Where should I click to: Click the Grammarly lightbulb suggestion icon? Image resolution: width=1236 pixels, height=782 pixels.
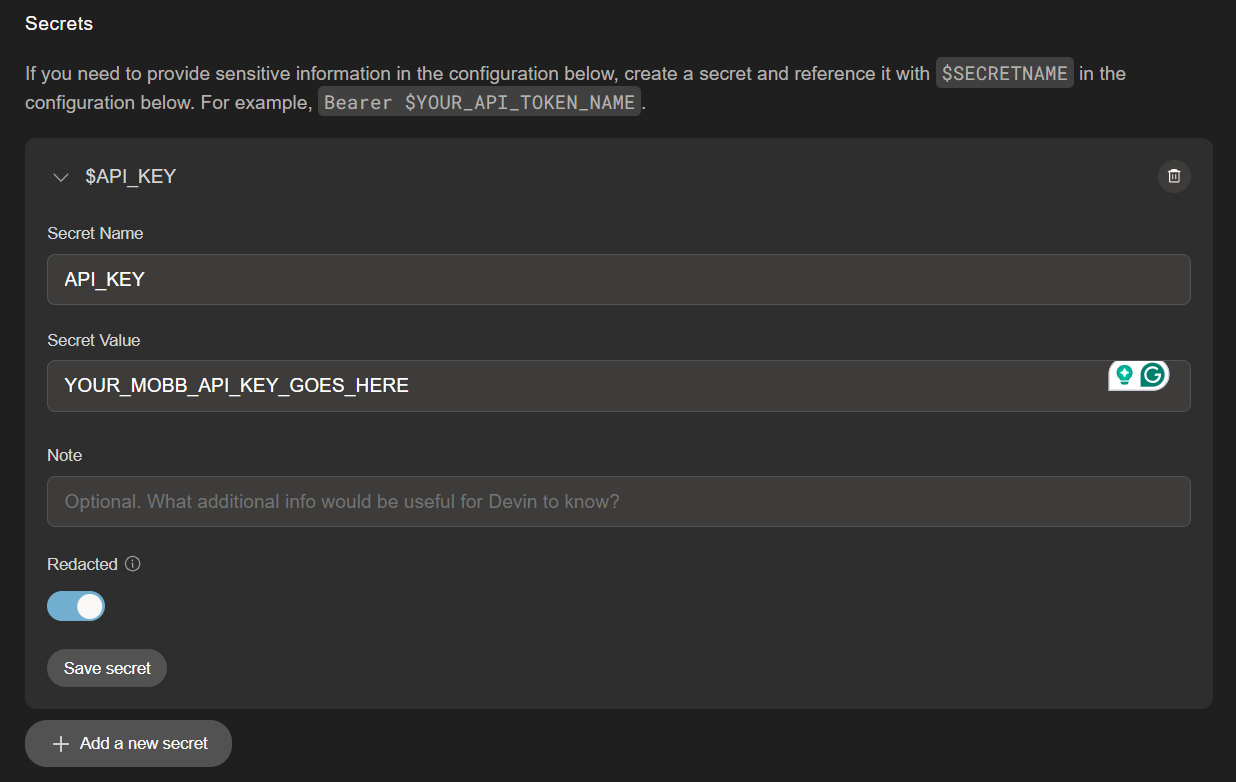1124,375
